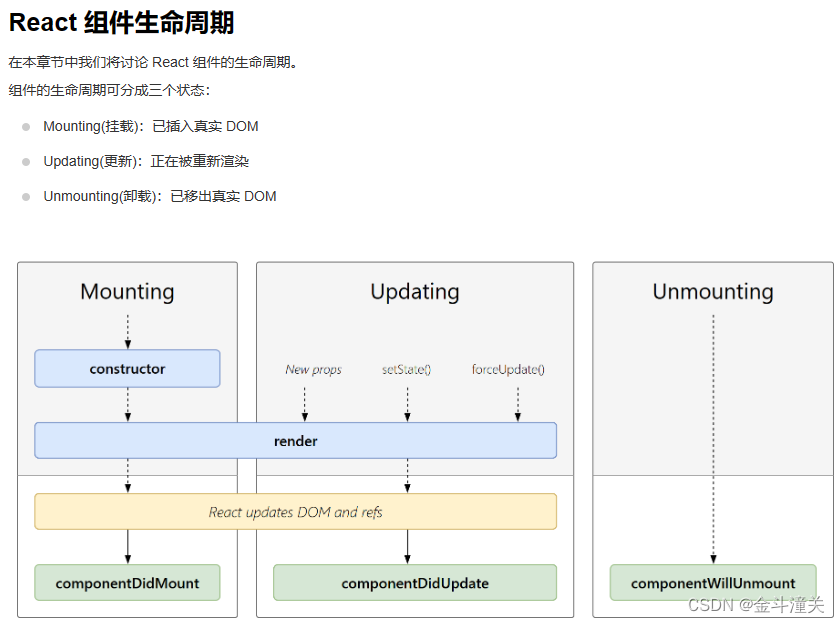Click the Mounting panel title
Viewport: 840px width, 623px height.
pyautogui.click(x=127, y=292)
